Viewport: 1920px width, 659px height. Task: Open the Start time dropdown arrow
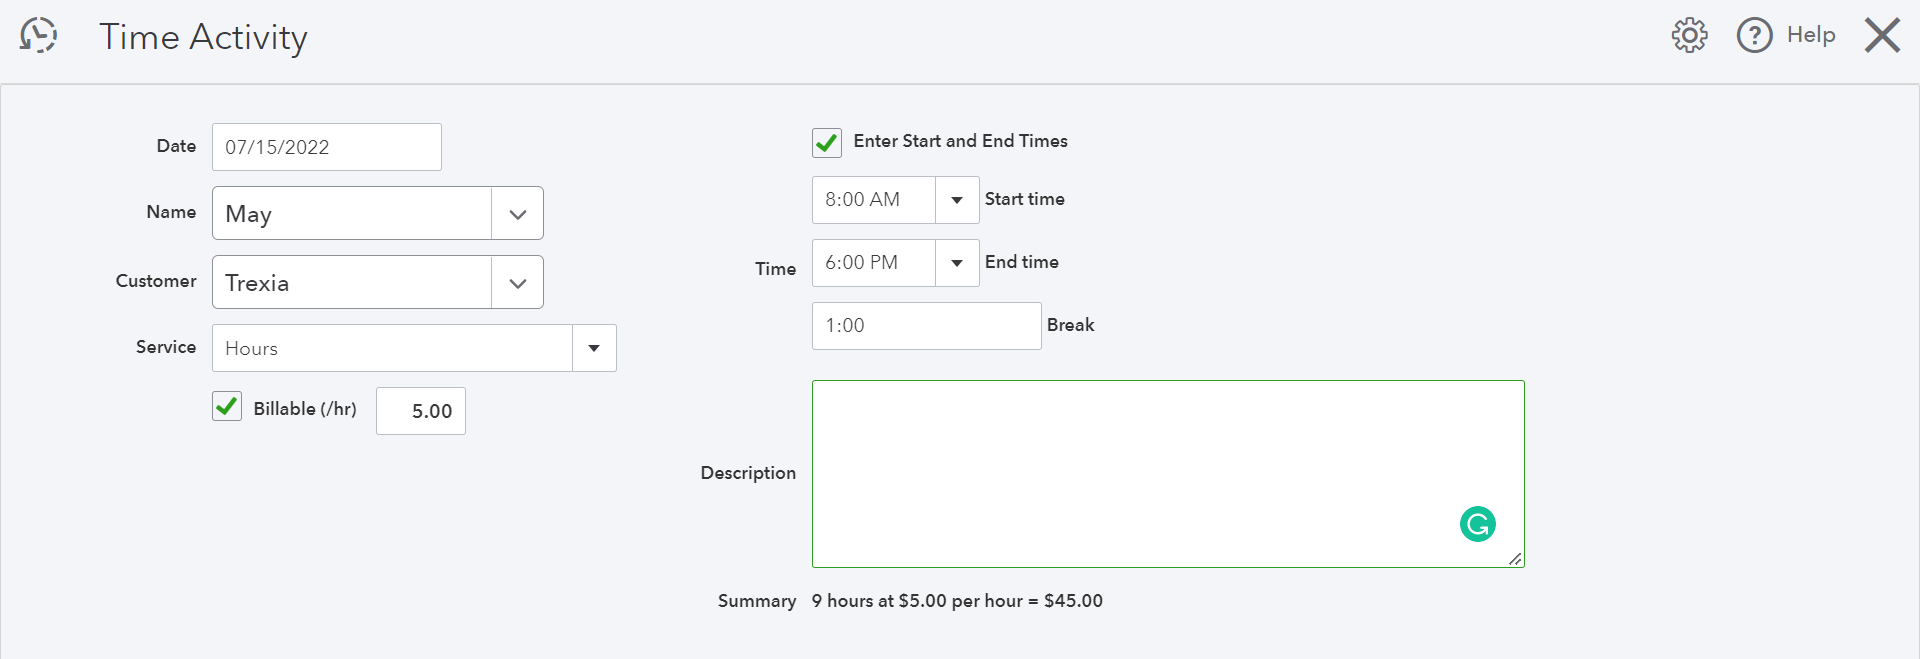957,200
